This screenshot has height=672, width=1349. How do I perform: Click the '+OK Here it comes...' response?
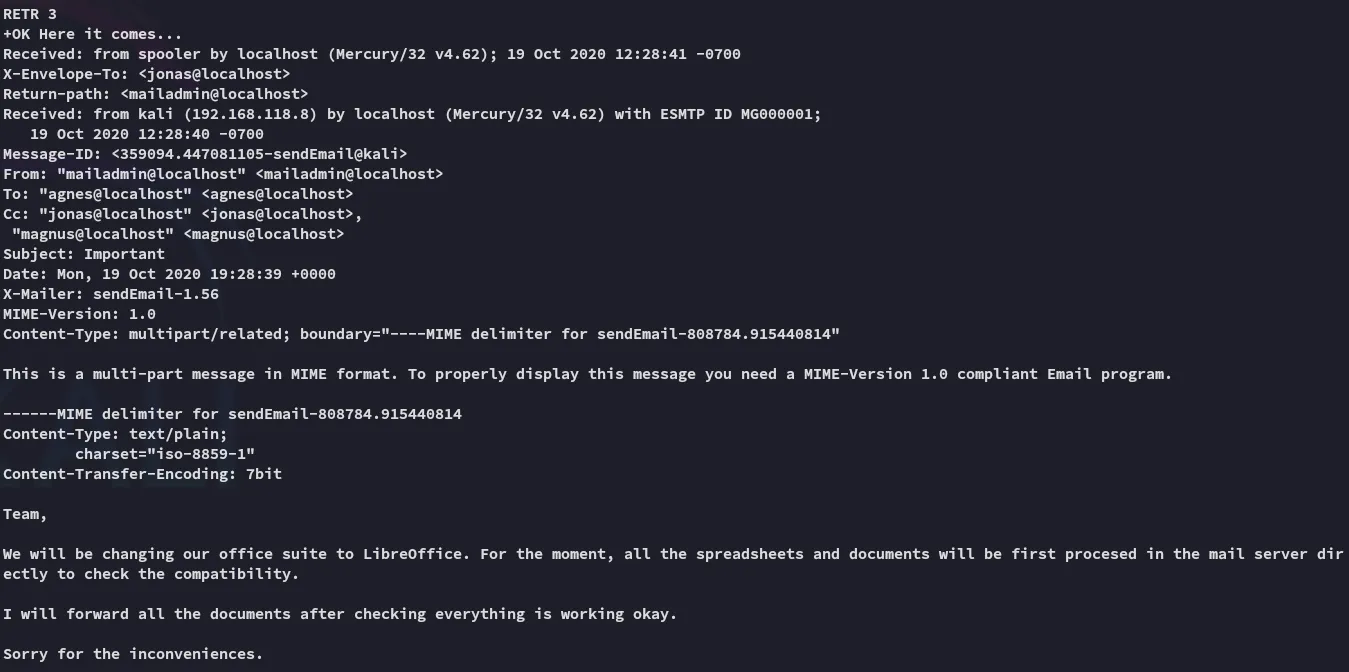(x=93, y=34)
